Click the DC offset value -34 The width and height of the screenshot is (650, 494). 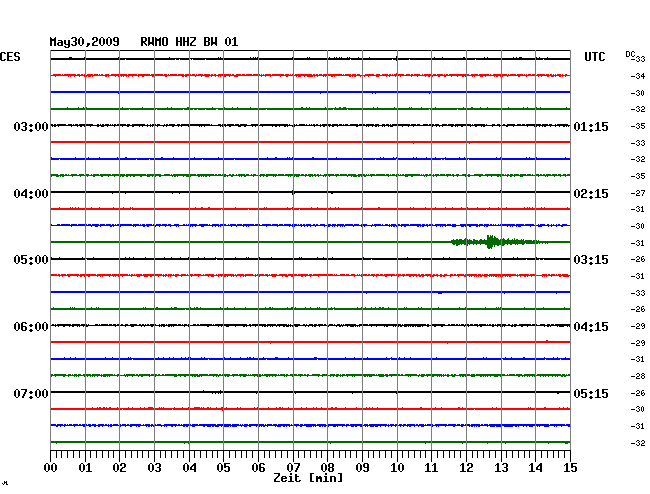click(x=638, y=76)
